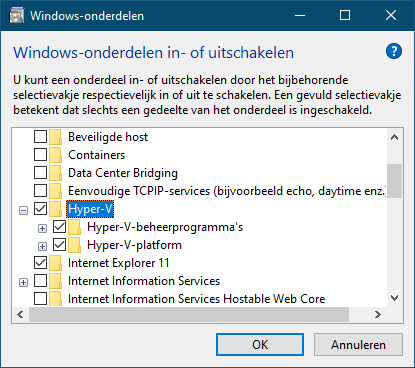Screen dimensions: 415x368
Task: Select the Eenvoudige TCPIP-services item
Action: [227, 191]
